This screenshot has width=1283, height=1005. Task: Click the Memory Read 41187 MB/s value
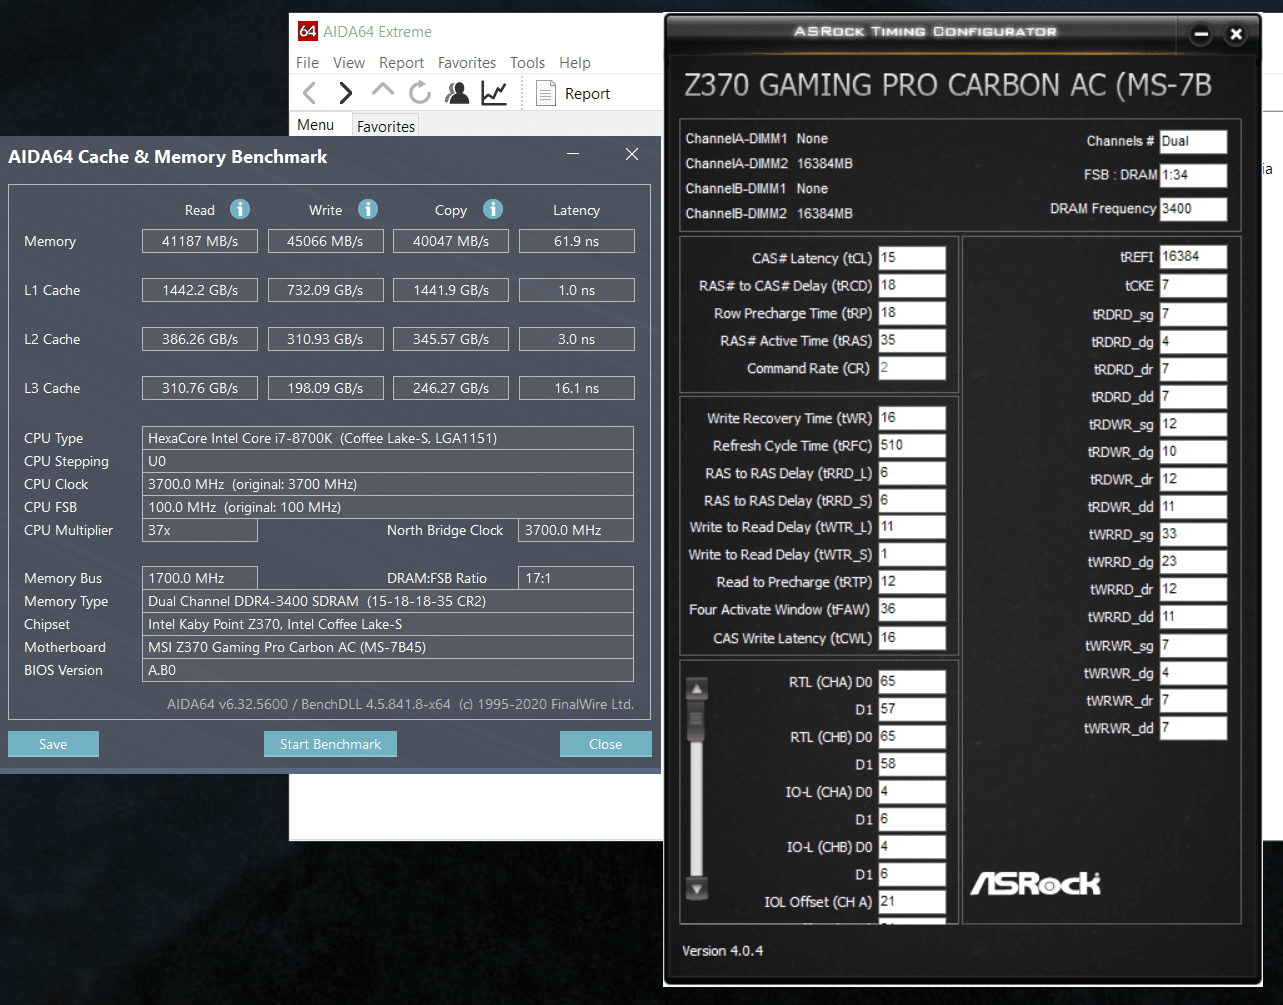tap(200, 241)
